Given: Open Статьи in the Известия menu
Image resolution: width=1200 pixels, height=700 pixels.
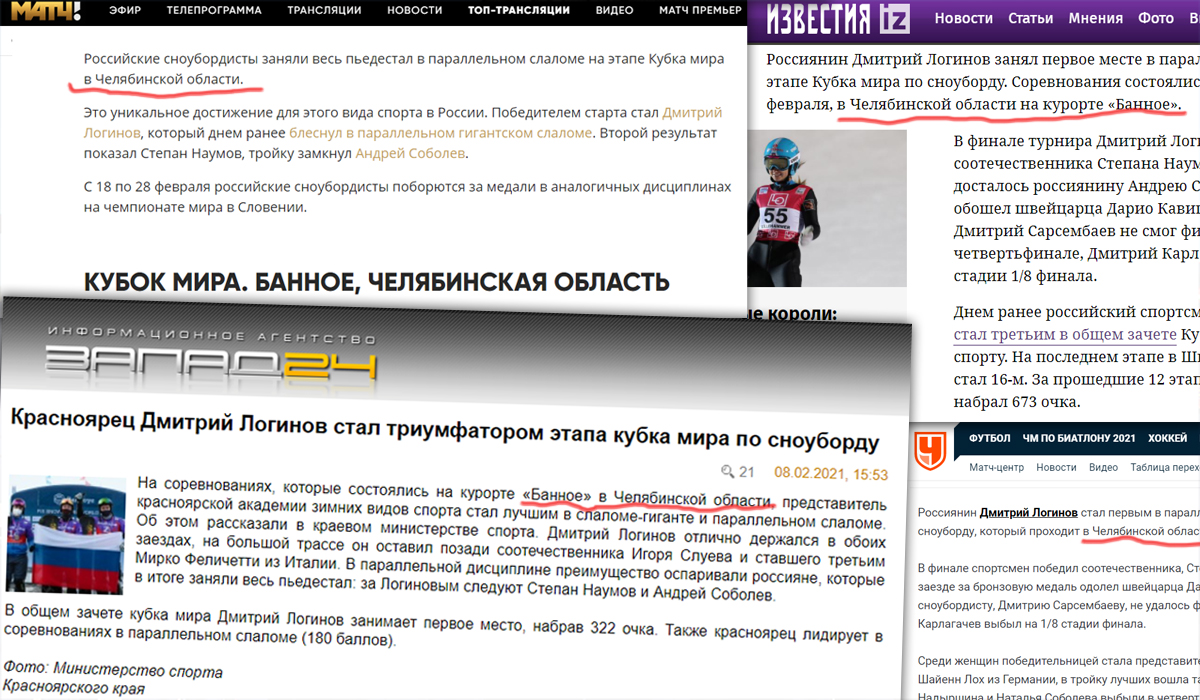Looking at the screenshot, I should pyautogui.click(x=1030, y=18).
